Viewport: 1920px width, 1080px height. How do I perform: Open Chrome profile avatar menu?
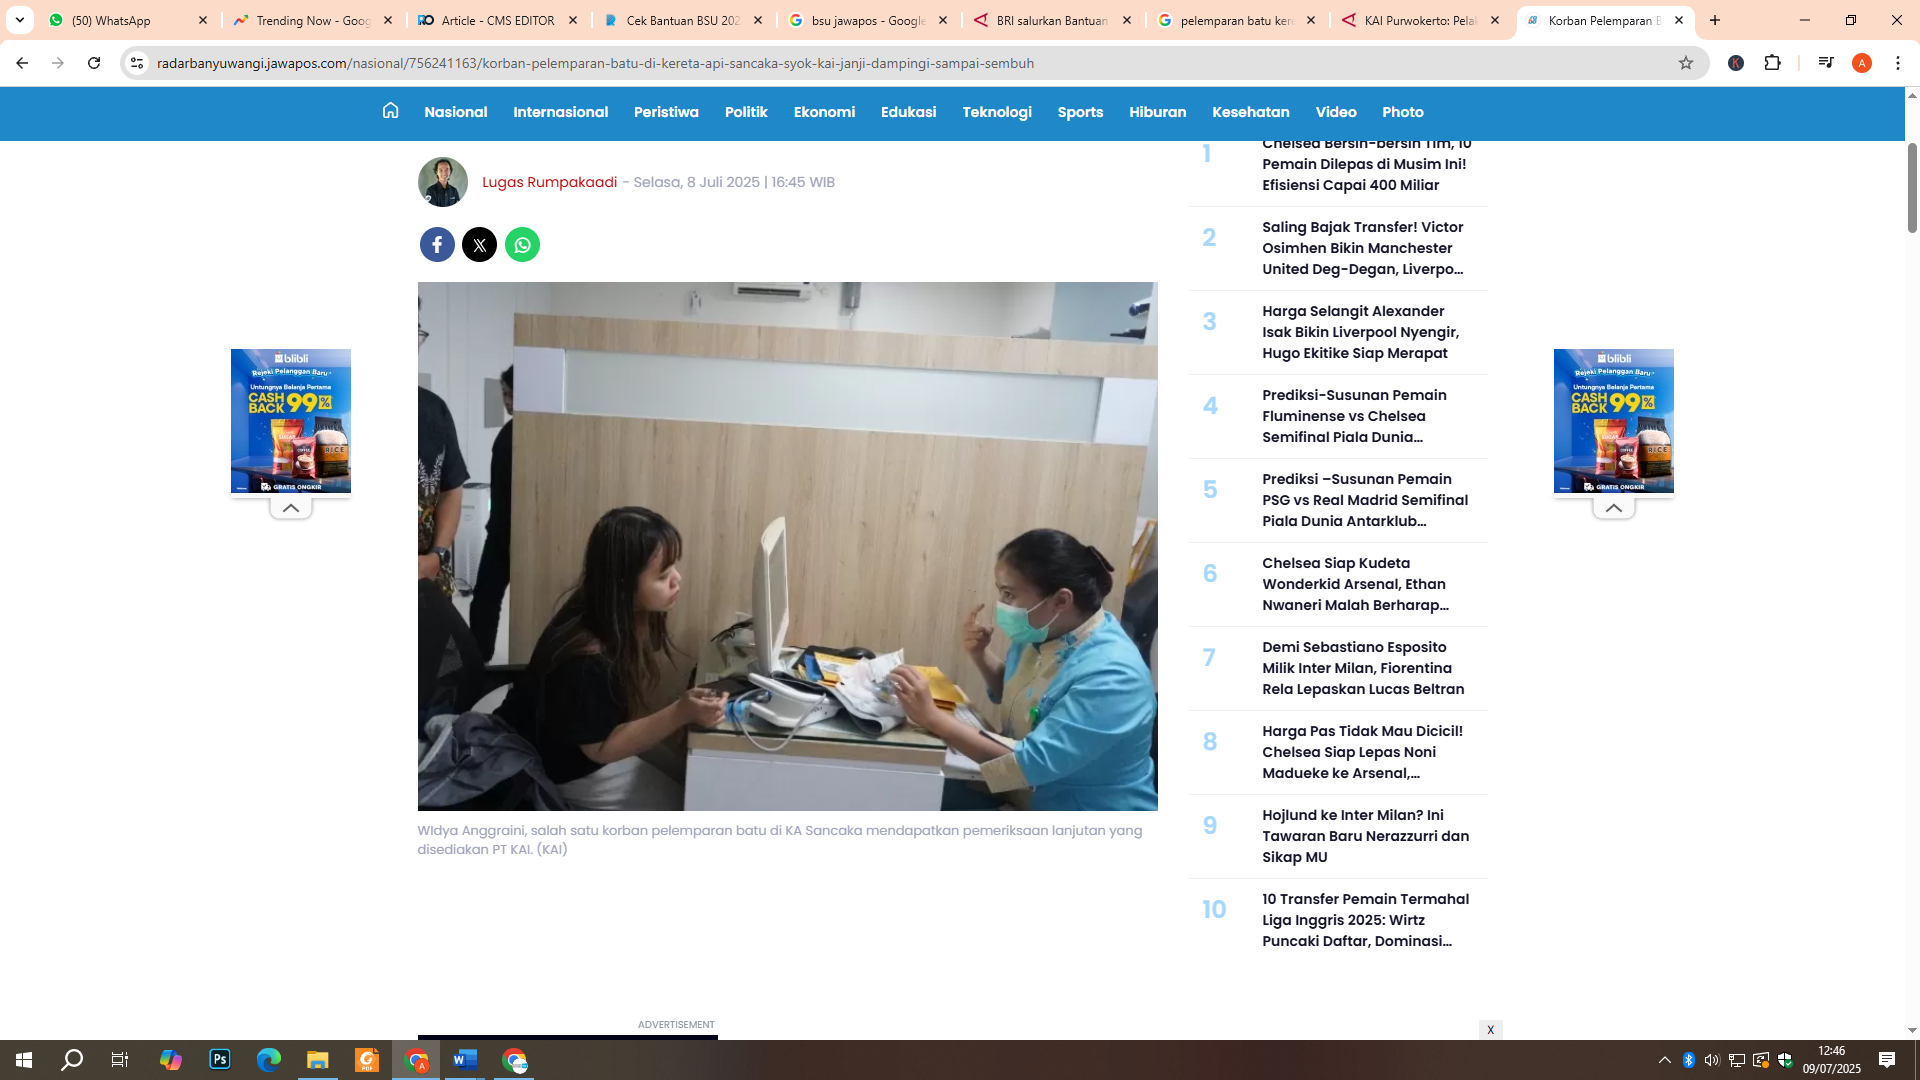pos(1862,62)
